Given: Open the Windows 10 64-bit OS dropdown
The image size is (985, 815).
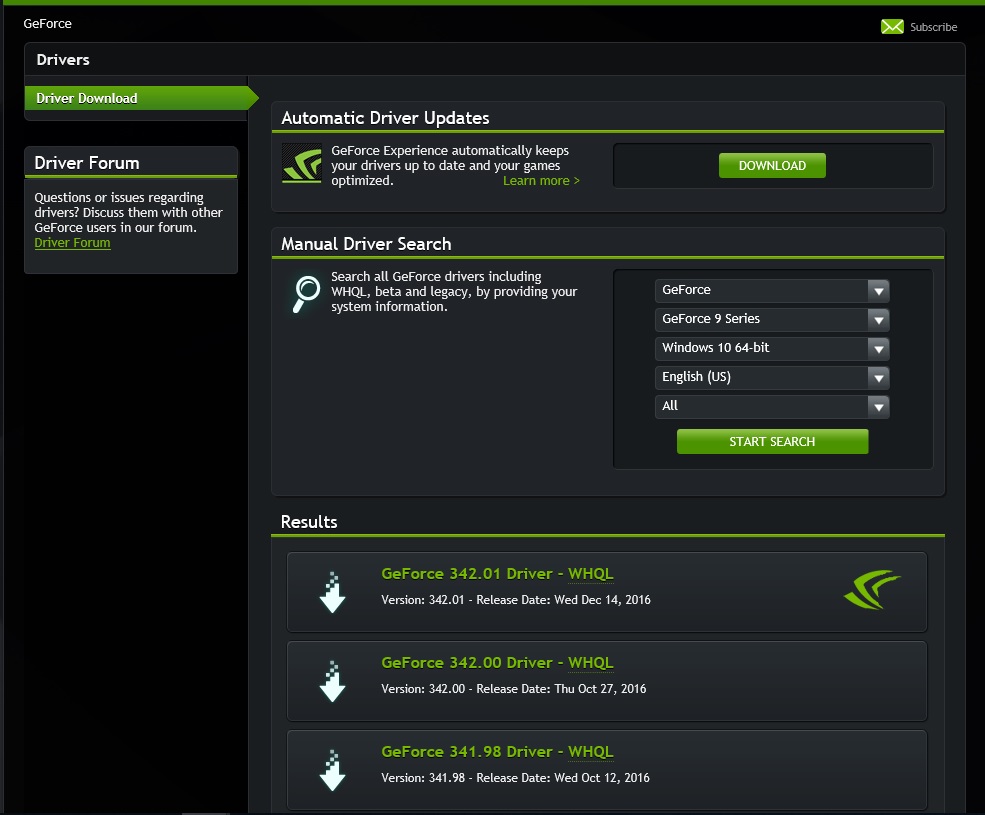Looking at the screenshot, I should 772,348.
